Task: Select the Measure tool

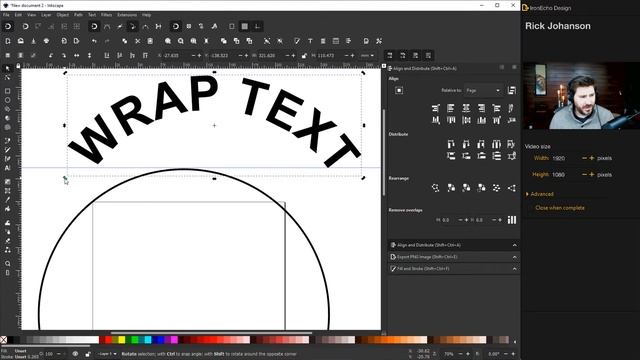Action: (x=7, y=273)
